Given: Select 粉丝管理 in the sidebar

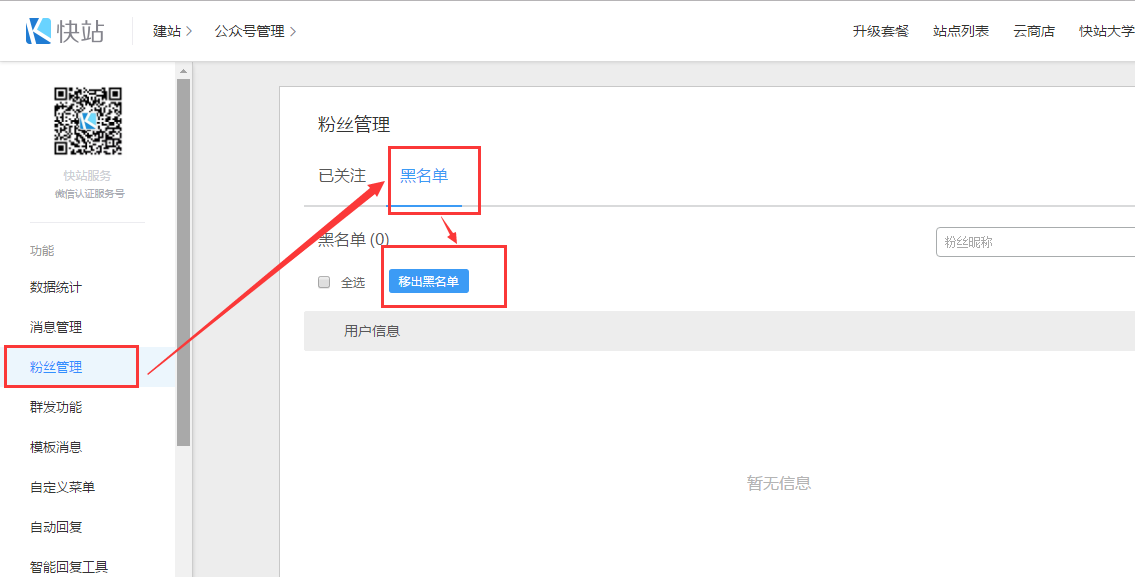Looking at the screenshot, I should [56, 367].
